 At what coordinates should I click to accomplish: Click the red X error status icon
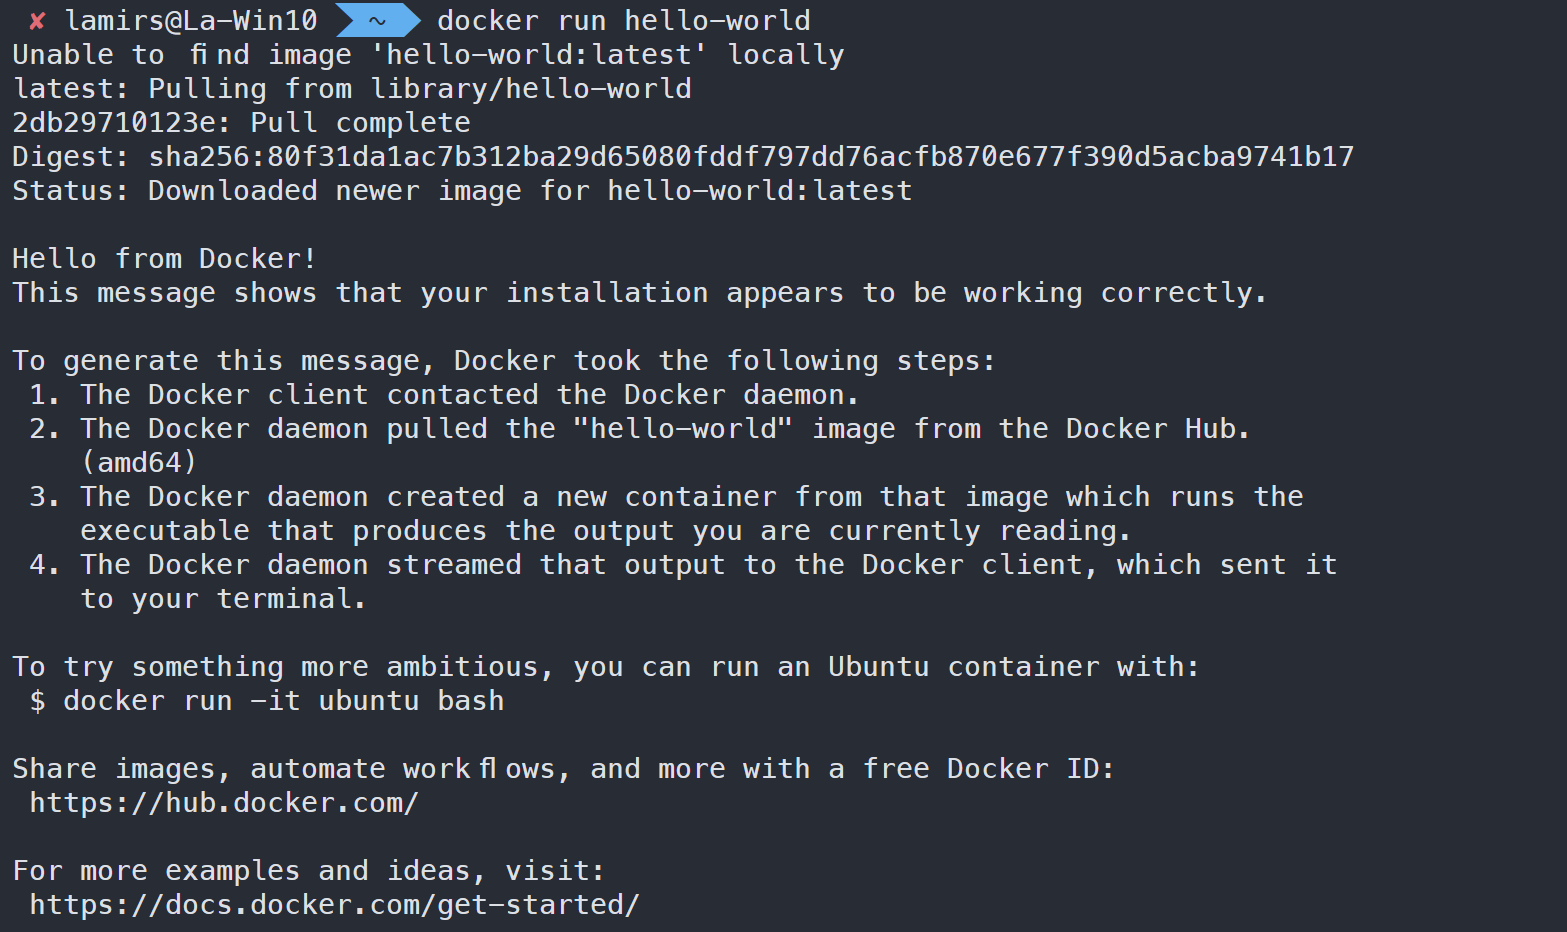(x=37, y=21)
